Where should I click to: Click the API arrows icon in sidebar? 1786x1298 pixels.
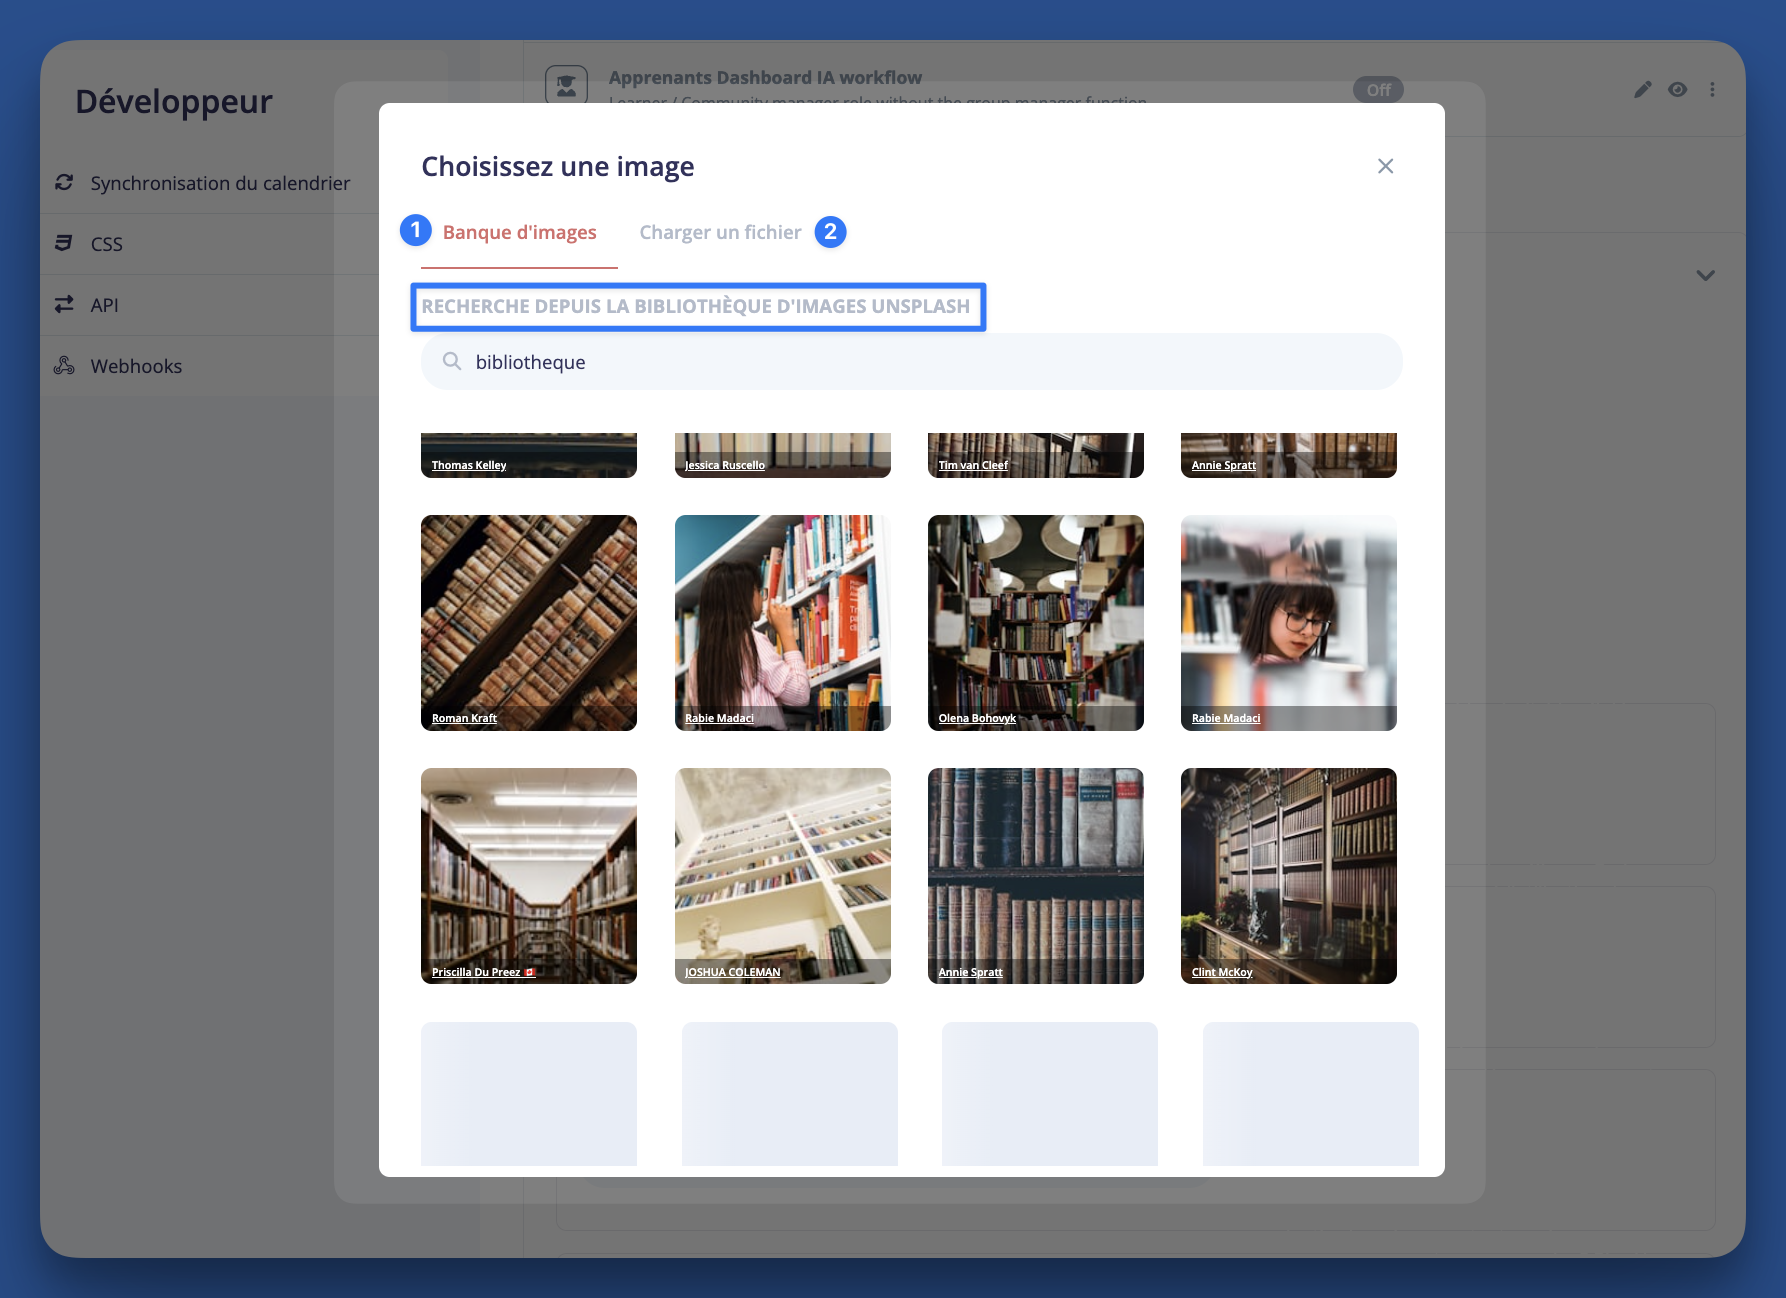[64, 304]
